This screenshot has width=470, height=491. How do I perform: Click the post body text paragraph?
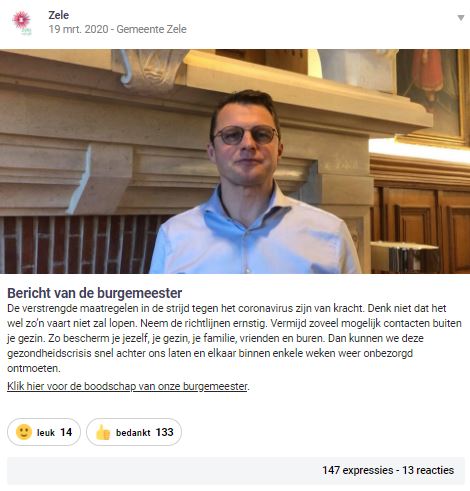(234, 338)
